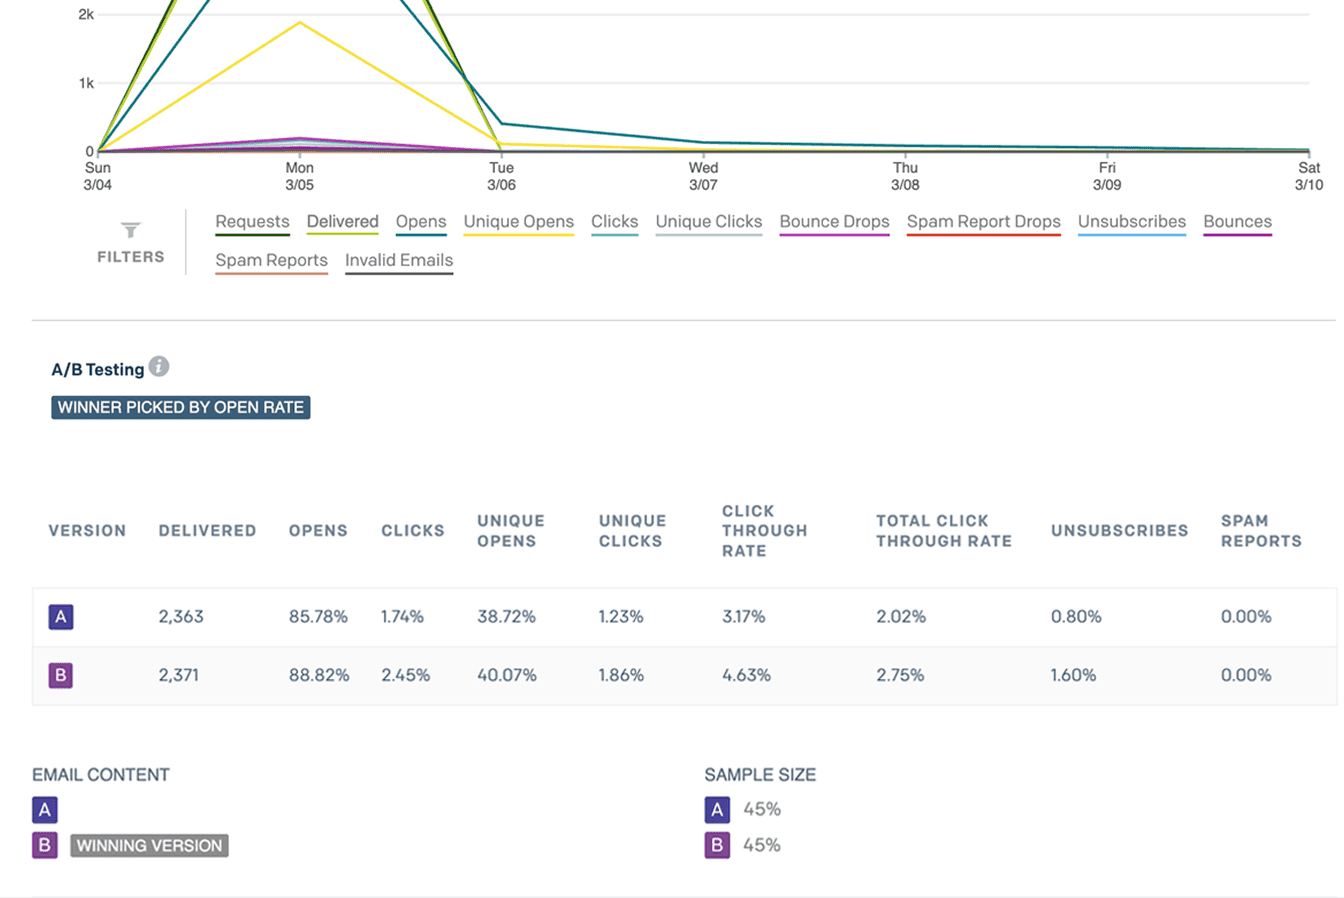The image size is (1344, 898).
Task: Open the A/B Testing info icon
Action: (159, 367)
